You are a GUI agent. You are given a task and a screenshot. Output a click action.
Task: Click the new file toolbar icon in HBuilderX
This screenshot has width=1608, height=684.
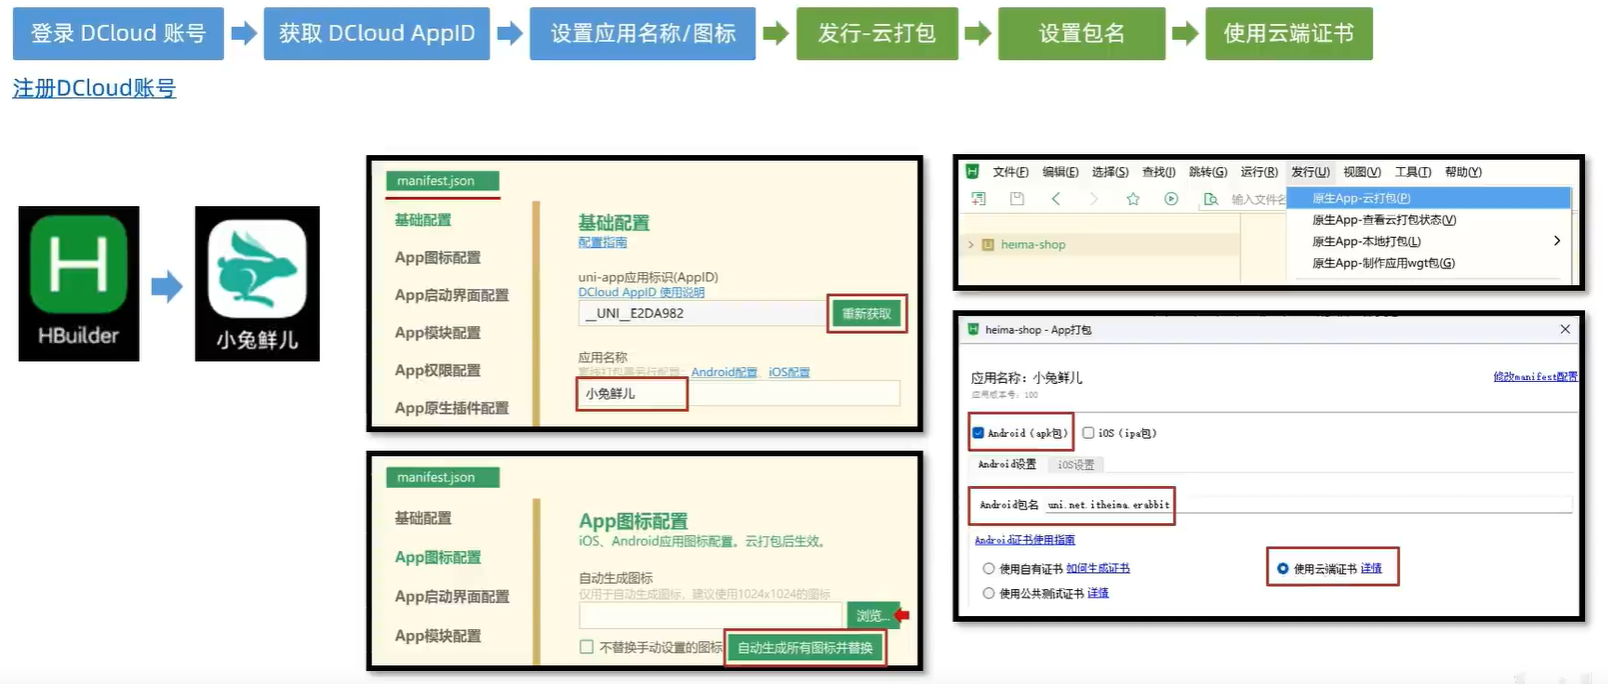(x=979, y=199)
